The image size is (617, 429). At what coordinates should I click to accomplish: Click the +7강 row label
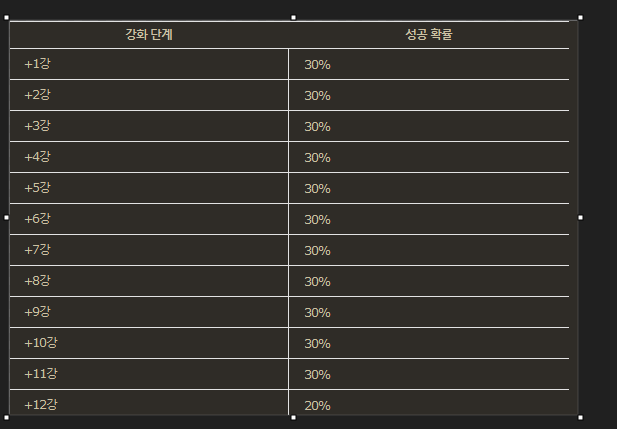point(38,250)
